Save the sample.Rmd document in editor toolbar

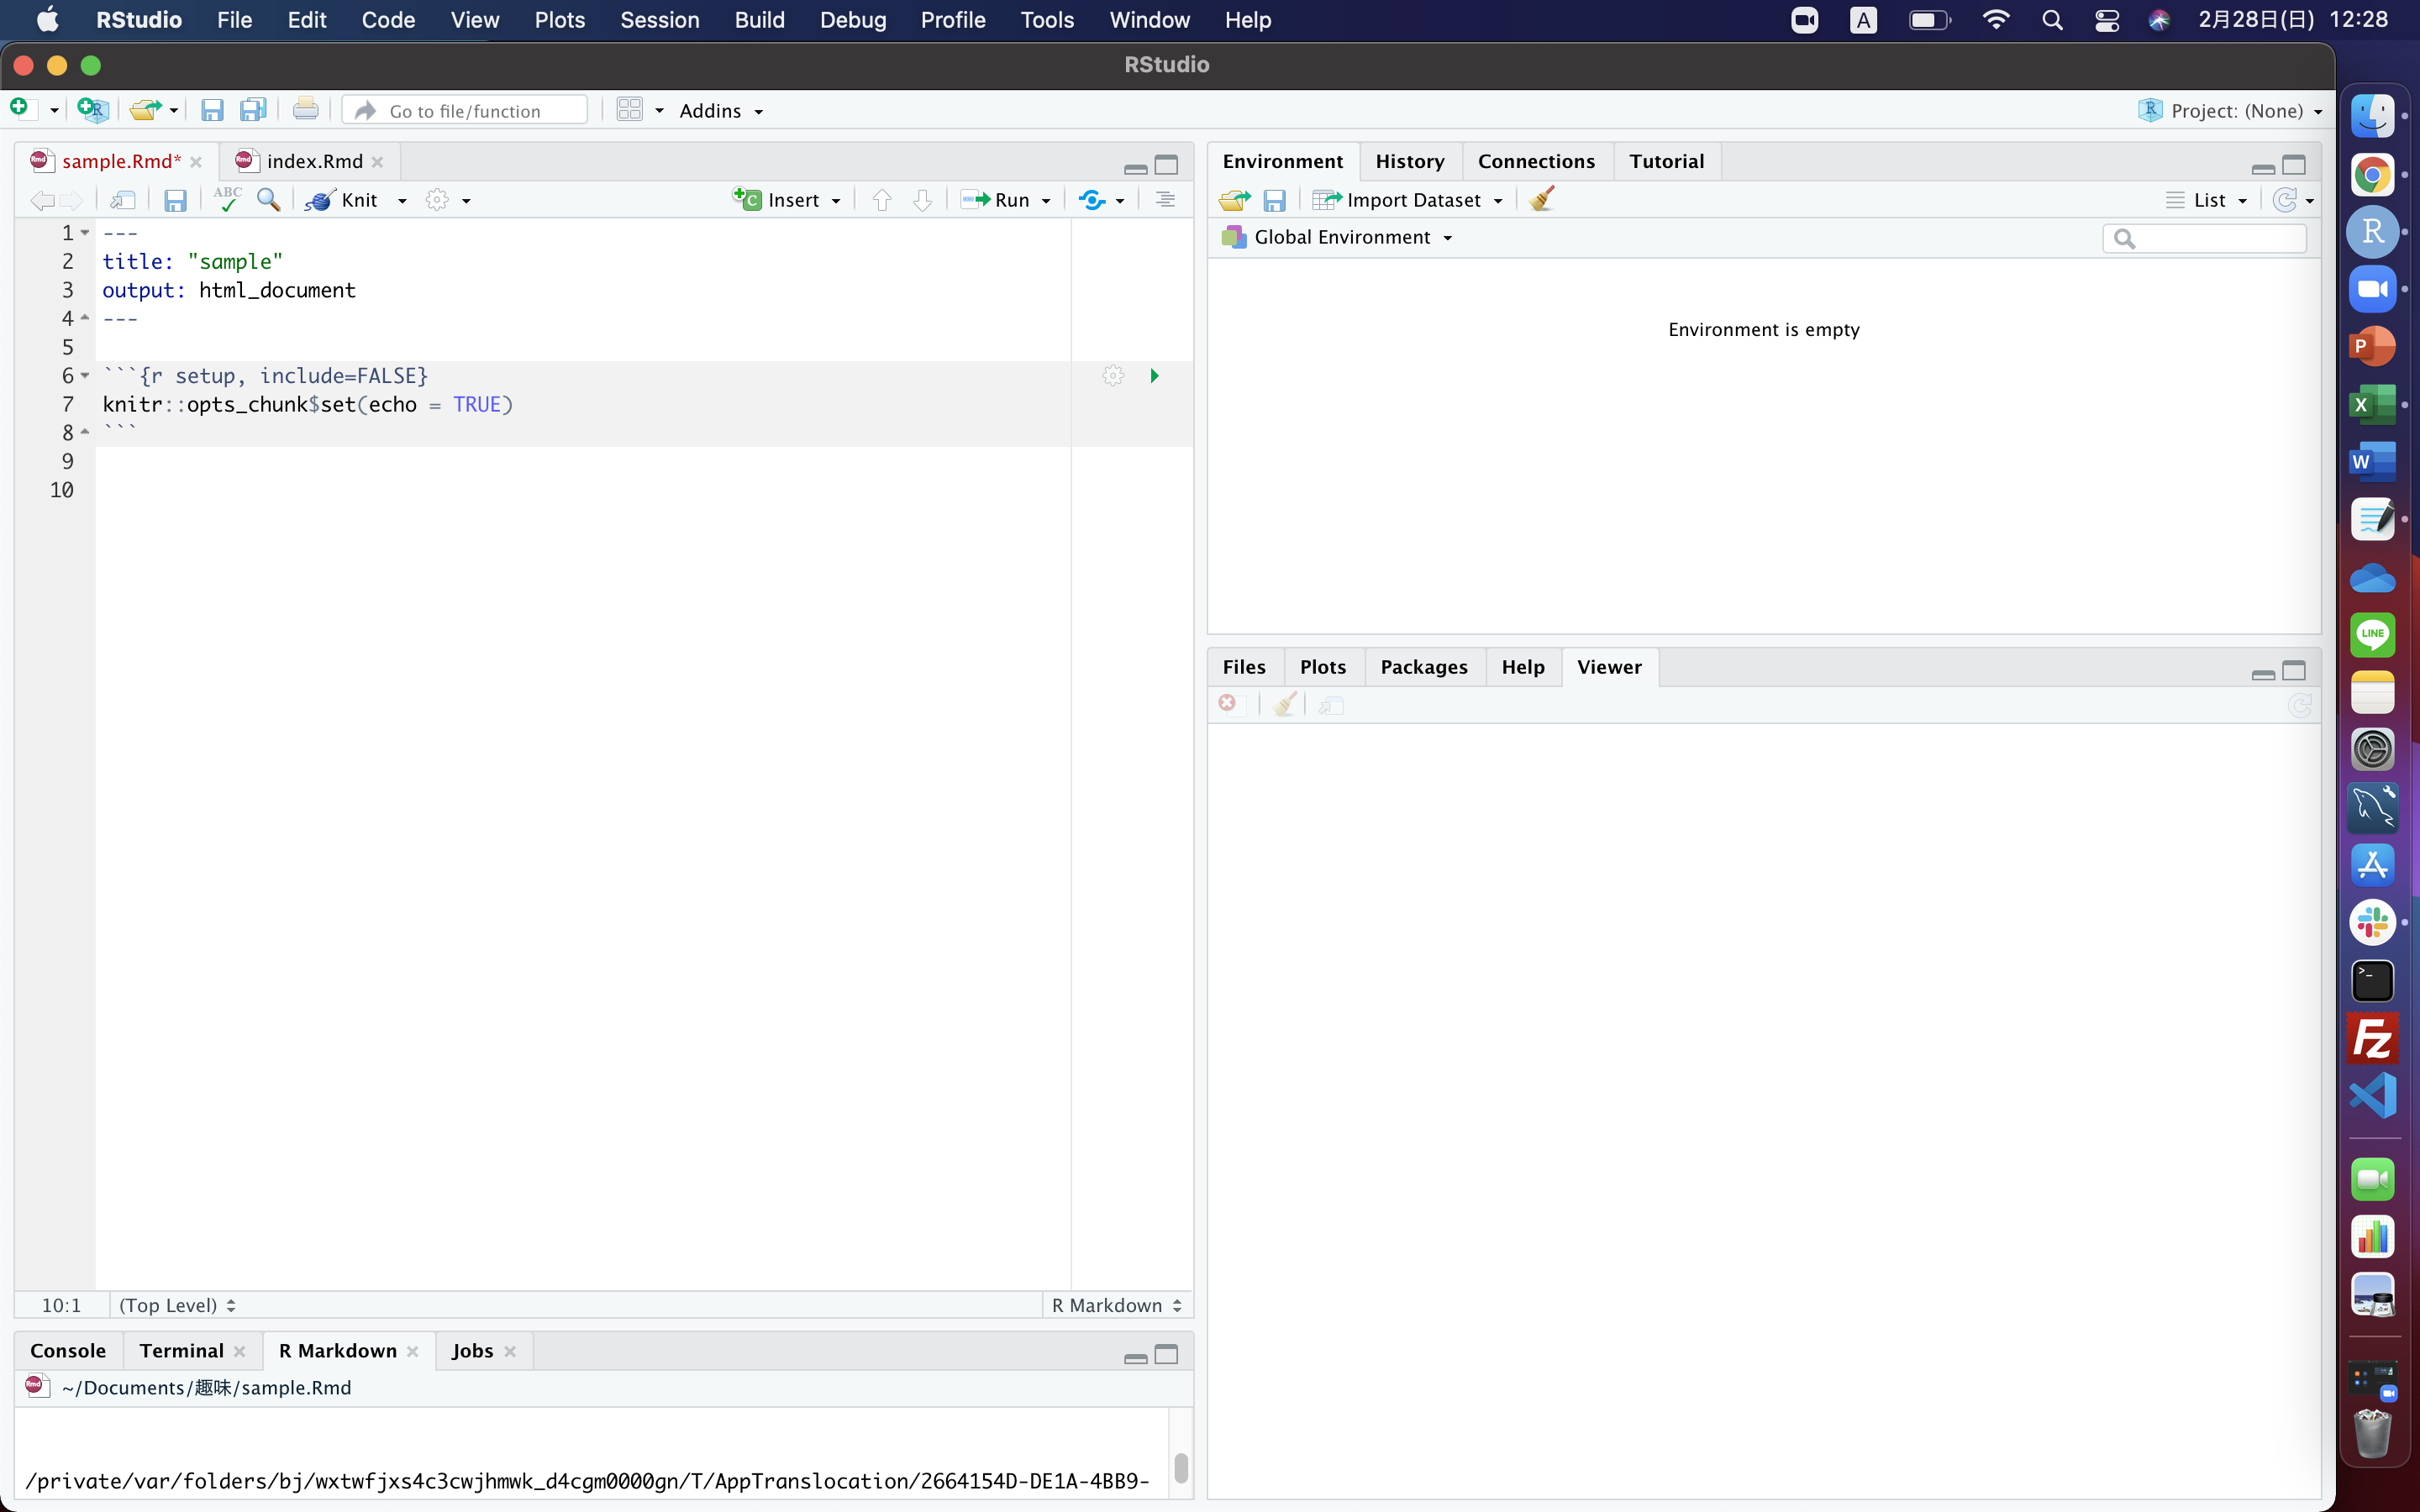[x=175, y=200]
